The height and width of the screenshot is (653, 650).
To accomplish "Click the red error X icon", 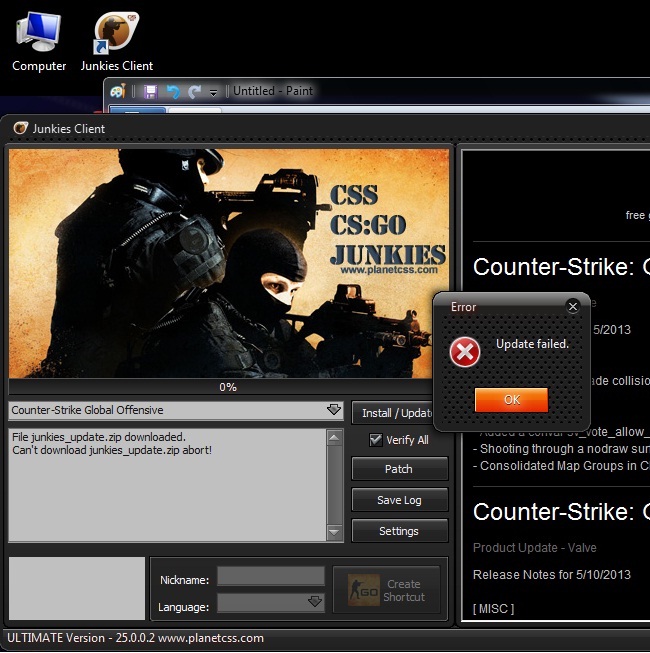I will [x=465, y=352].
